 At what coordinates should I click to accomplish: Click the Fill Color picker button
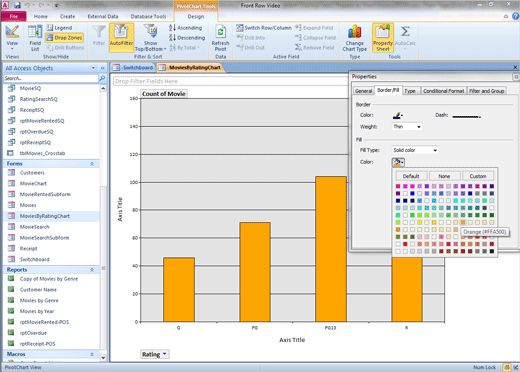(x=398, y=162)
